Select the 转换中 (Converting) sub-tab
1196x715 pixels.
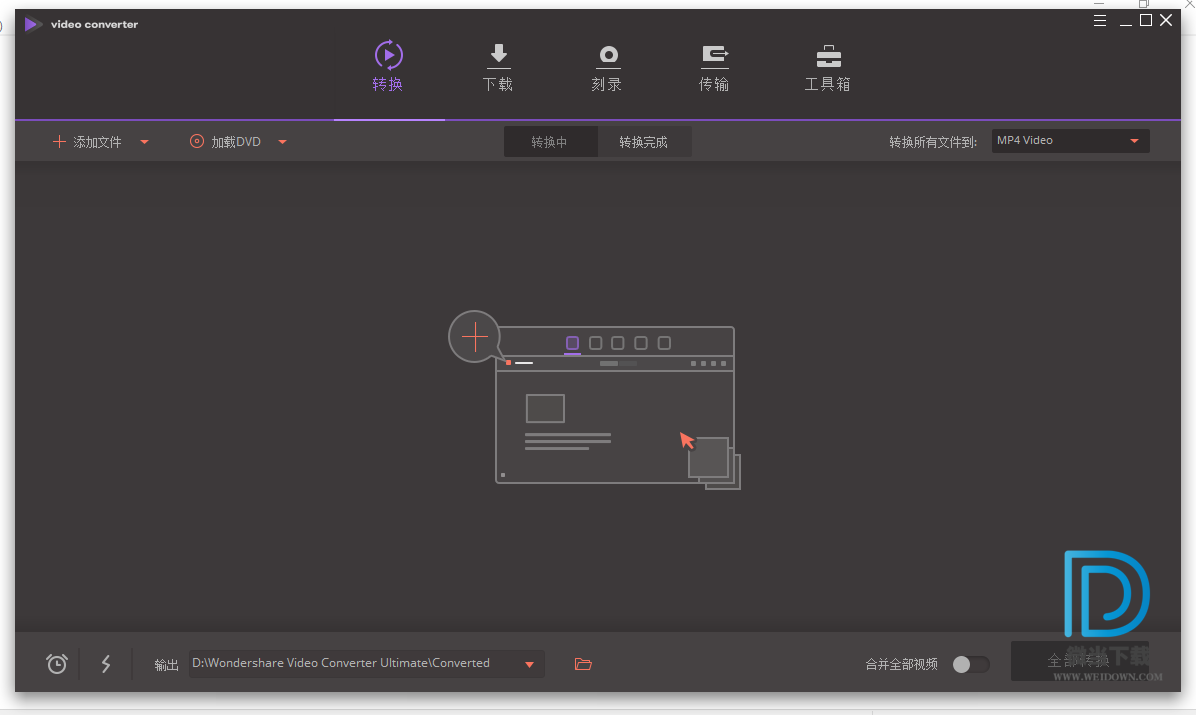(550, 142)
